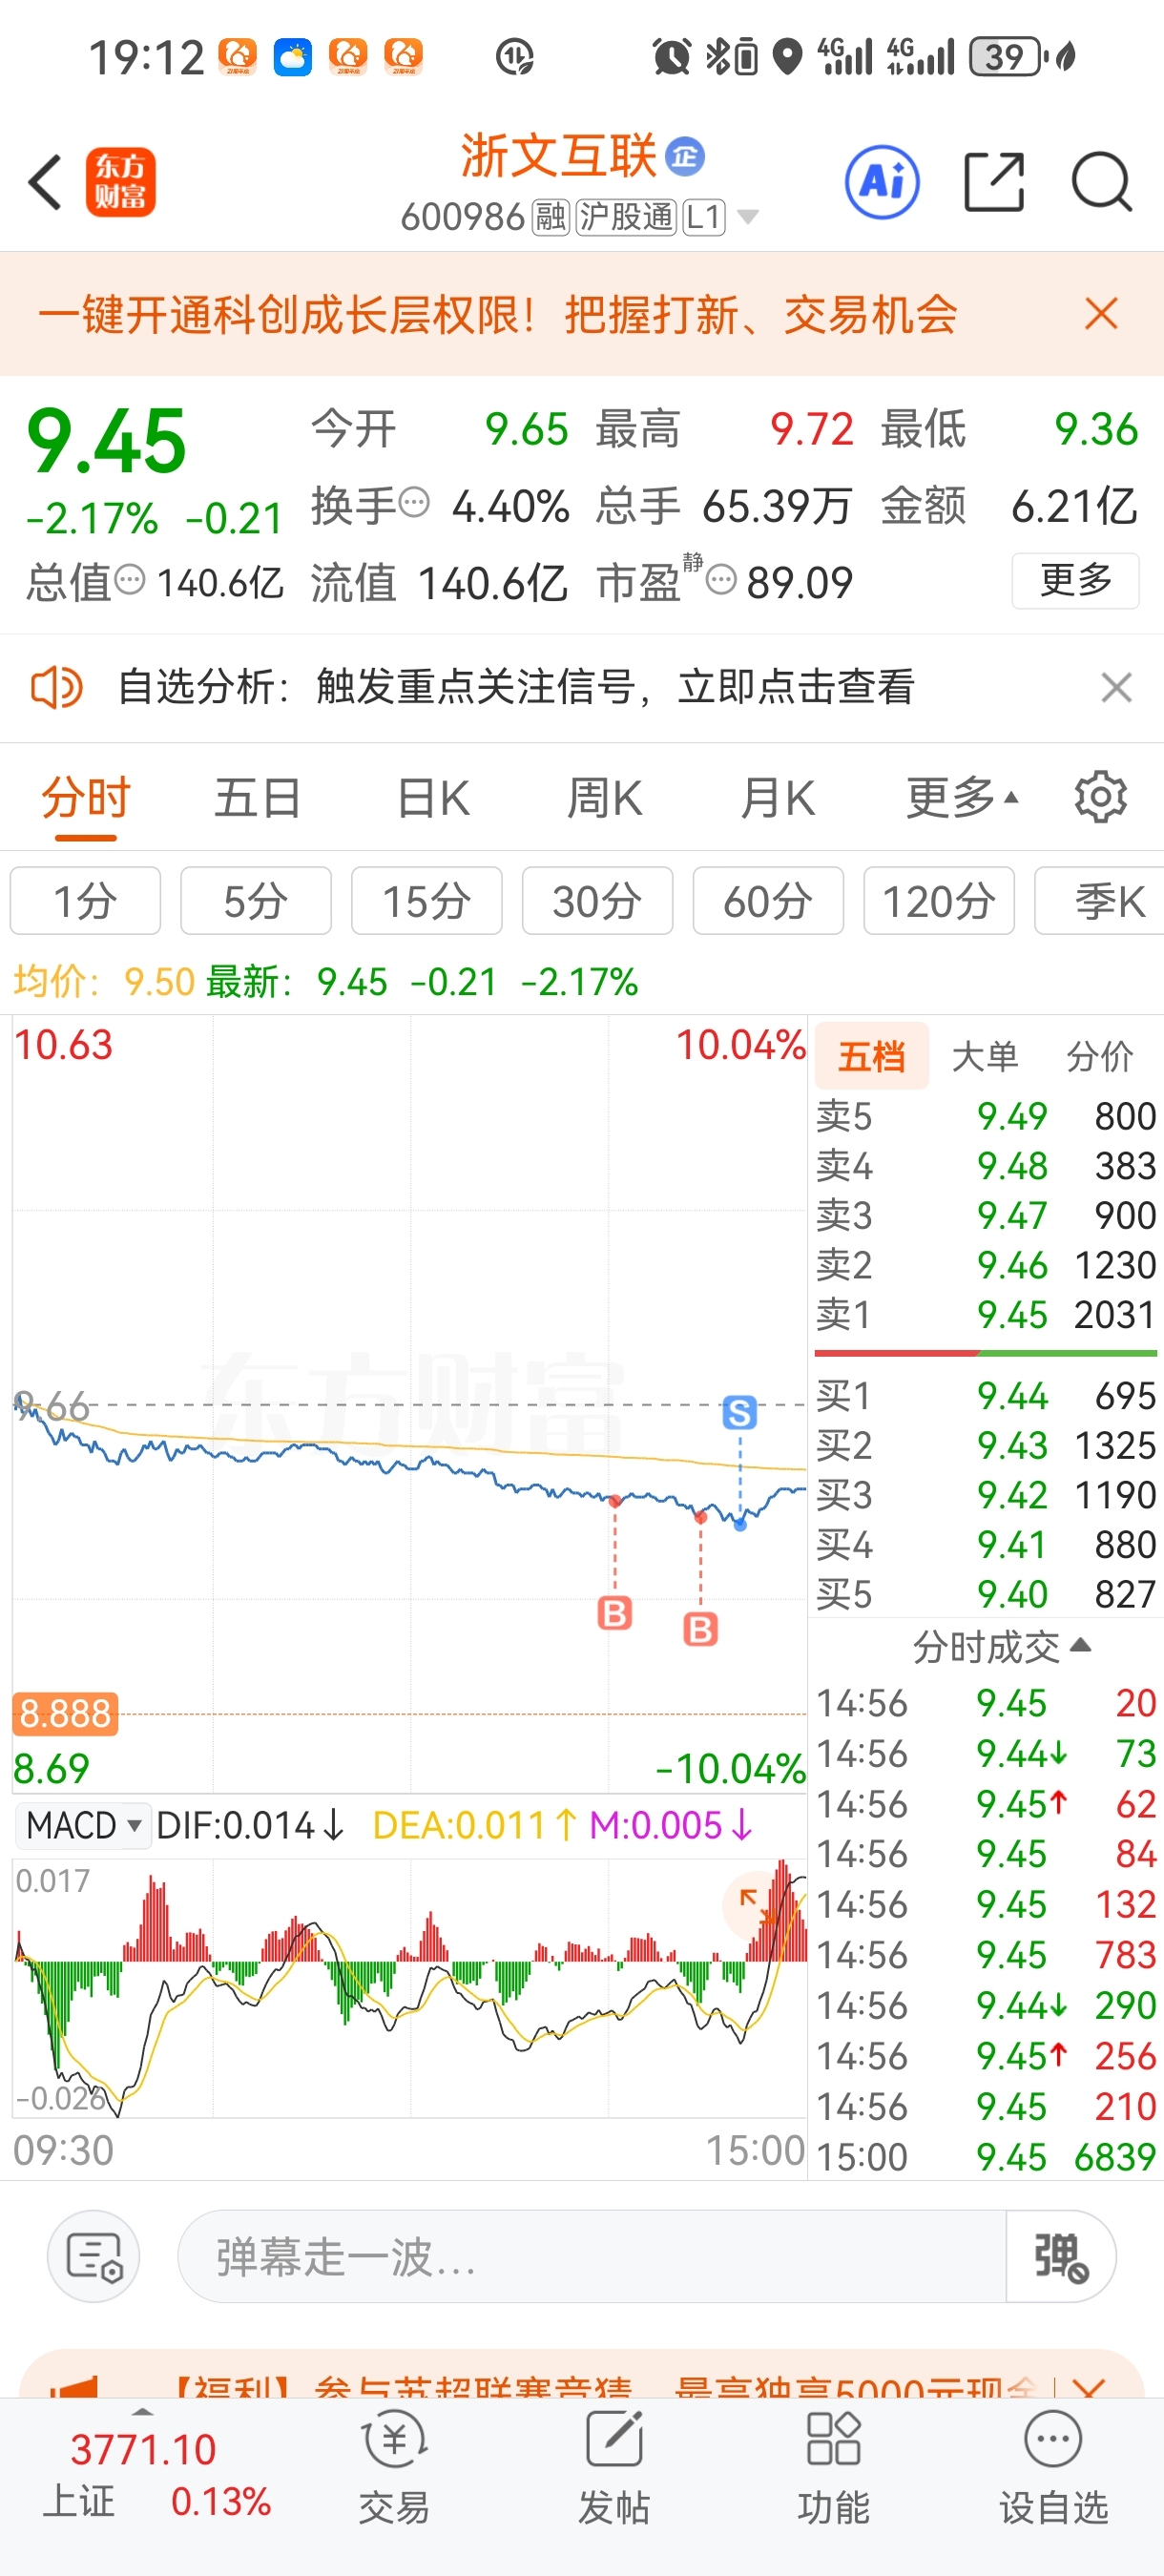1164x2576 pixels.
Task: Select the 五档 order book tab
Action: click(x=872, y=1056)
